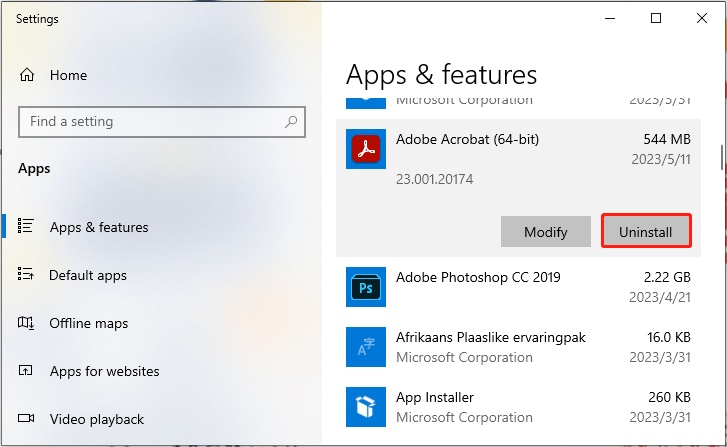Click the Default apps icon
Viewport: 727px width, 447px height.
click(26, 274)
